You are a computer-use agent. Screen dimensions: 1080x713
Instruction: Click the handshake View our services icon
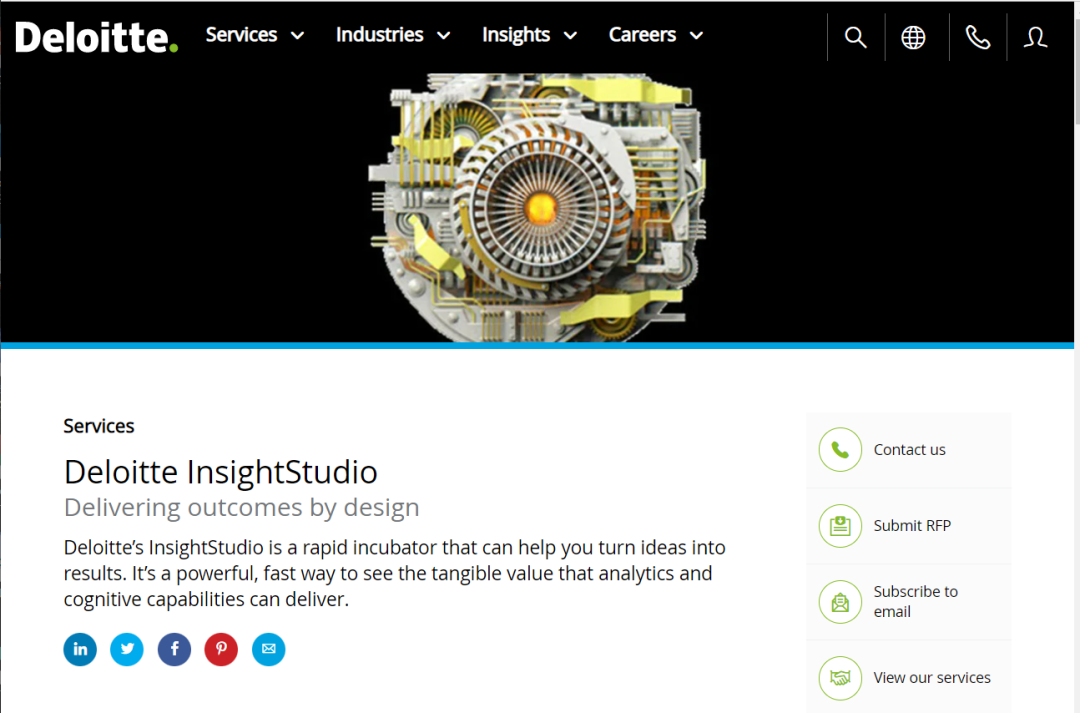840,678
